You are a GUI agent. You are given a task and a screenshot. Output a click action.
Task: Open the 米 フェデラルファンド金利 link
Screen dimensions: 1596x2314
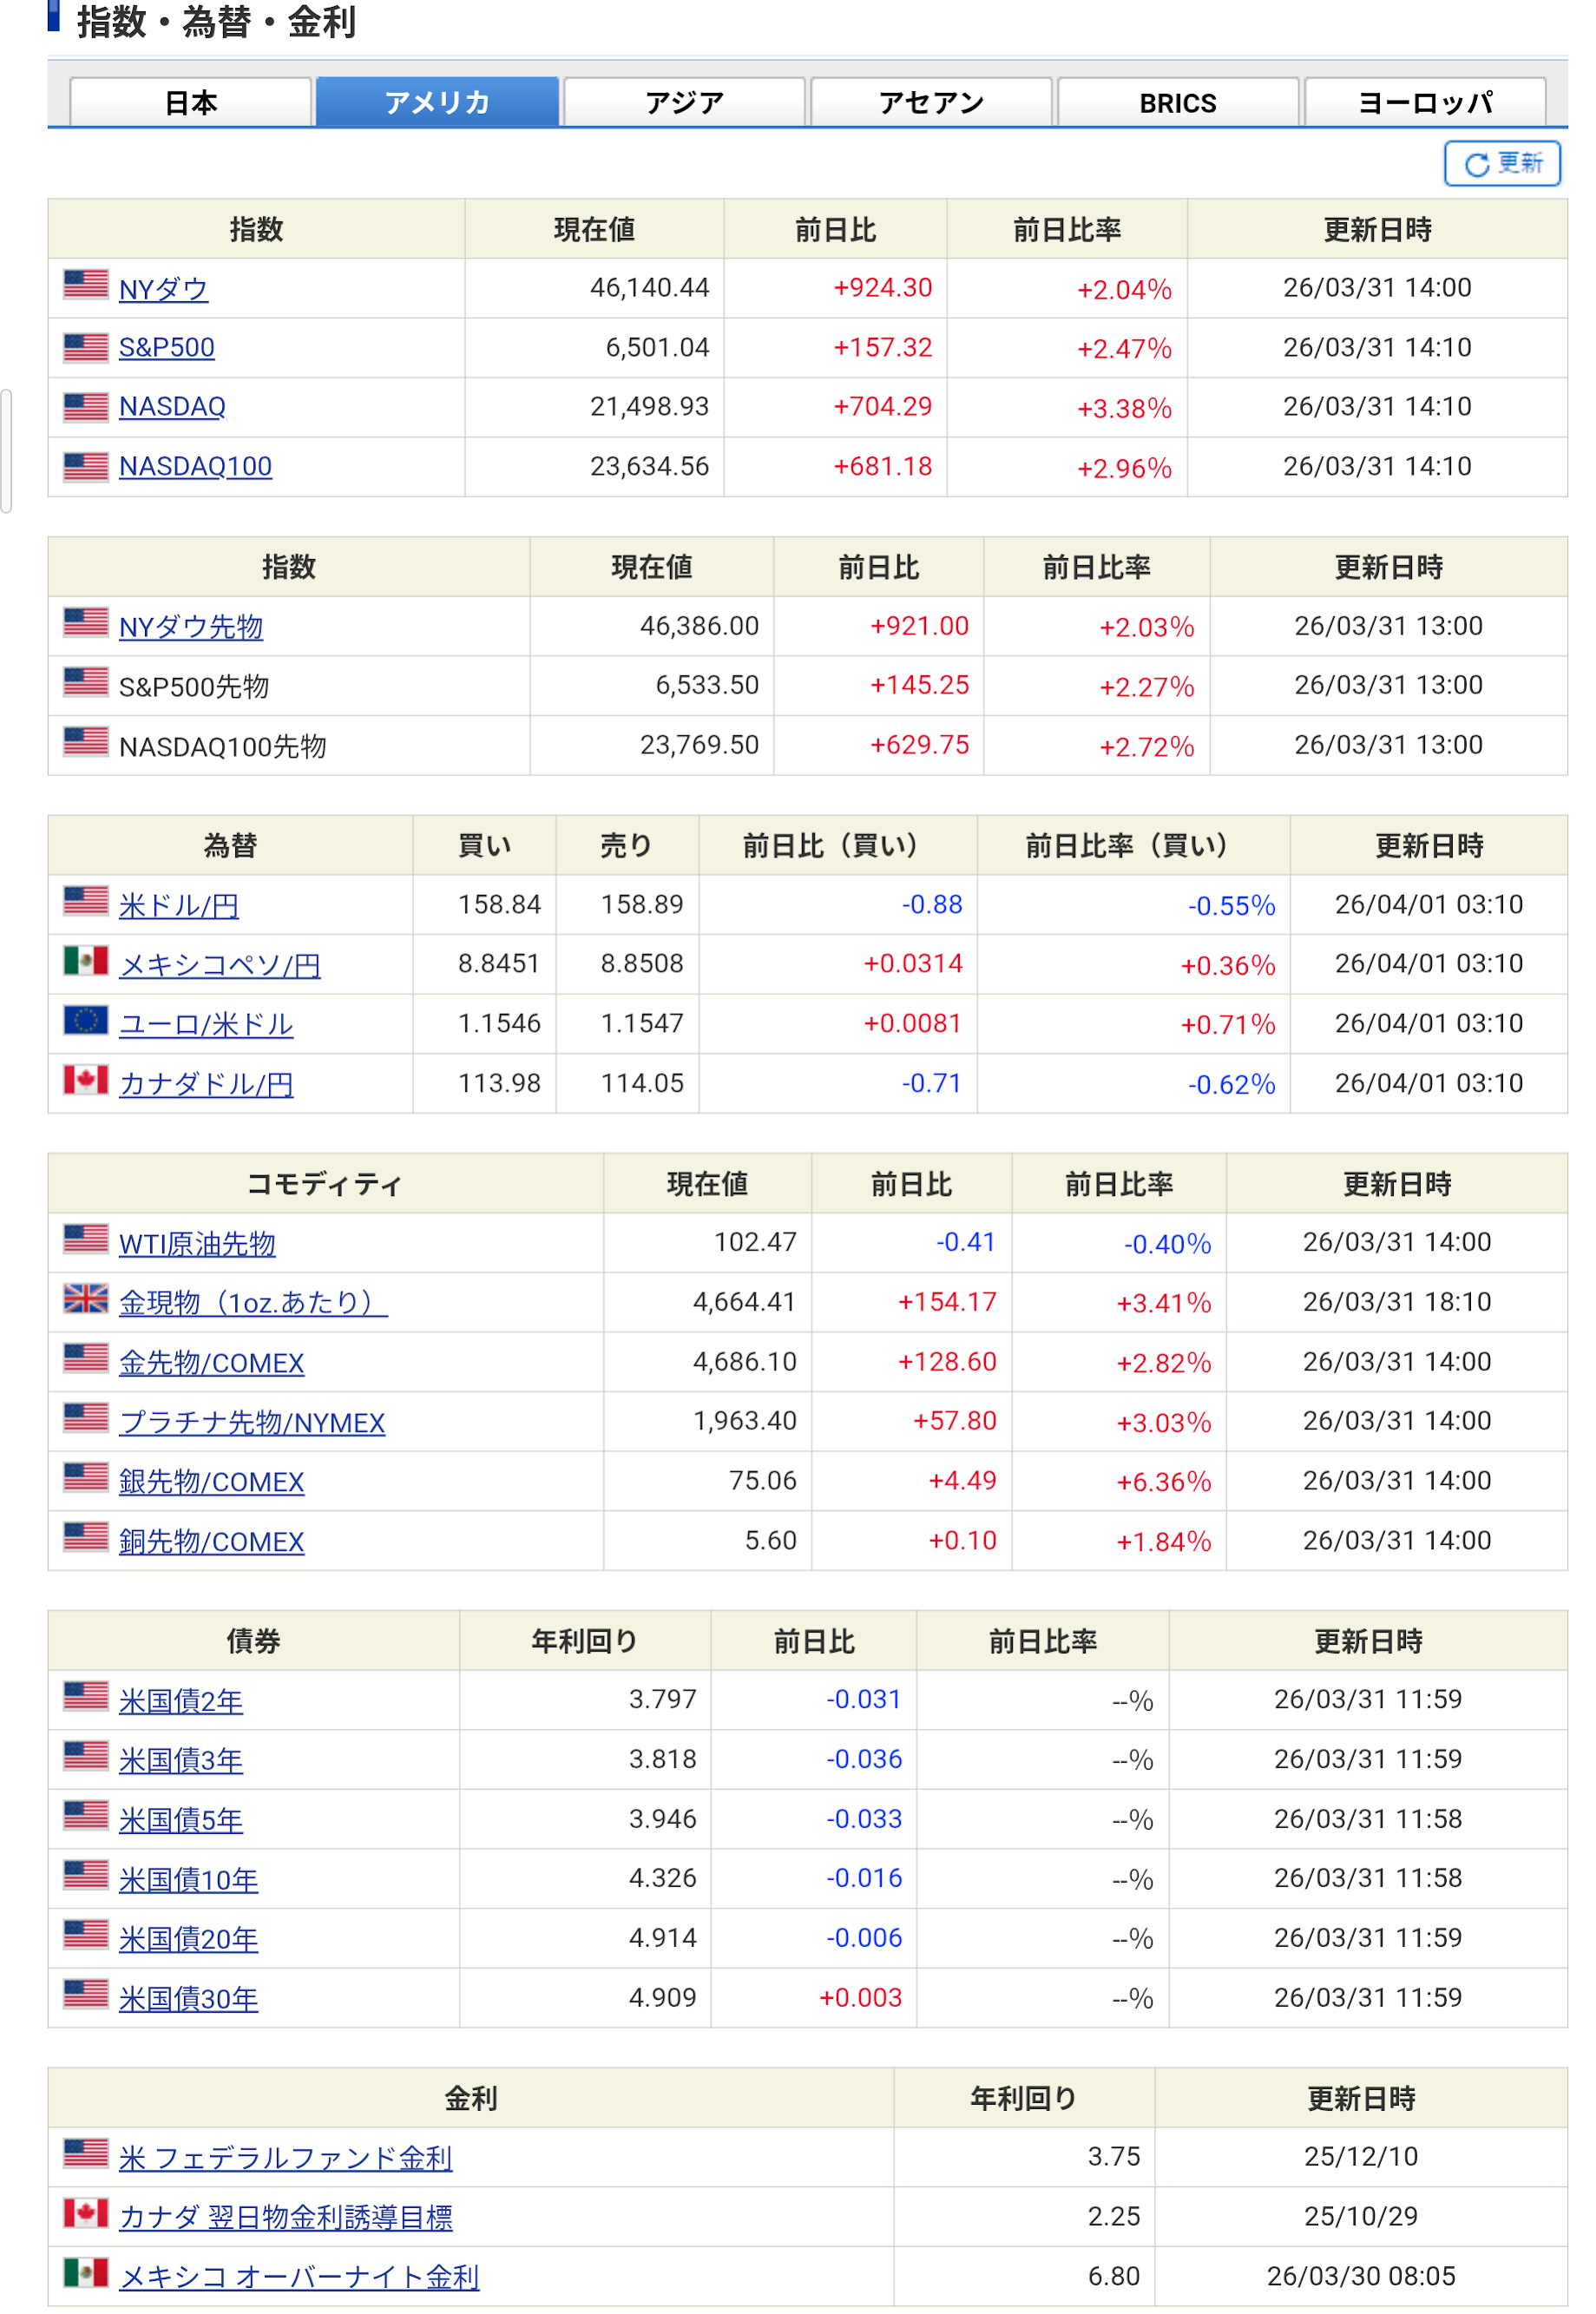[x=285, y=2158]
